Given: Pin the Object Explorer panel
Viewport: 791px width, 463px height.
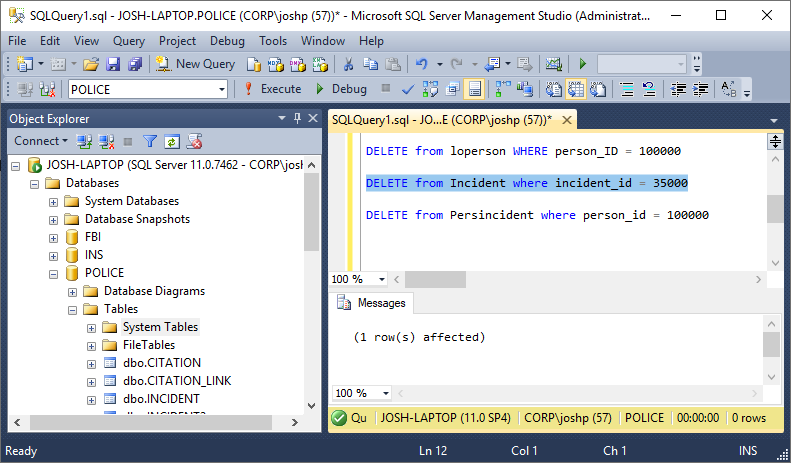Looking at the screenshot, I should [x=297, y=118].
